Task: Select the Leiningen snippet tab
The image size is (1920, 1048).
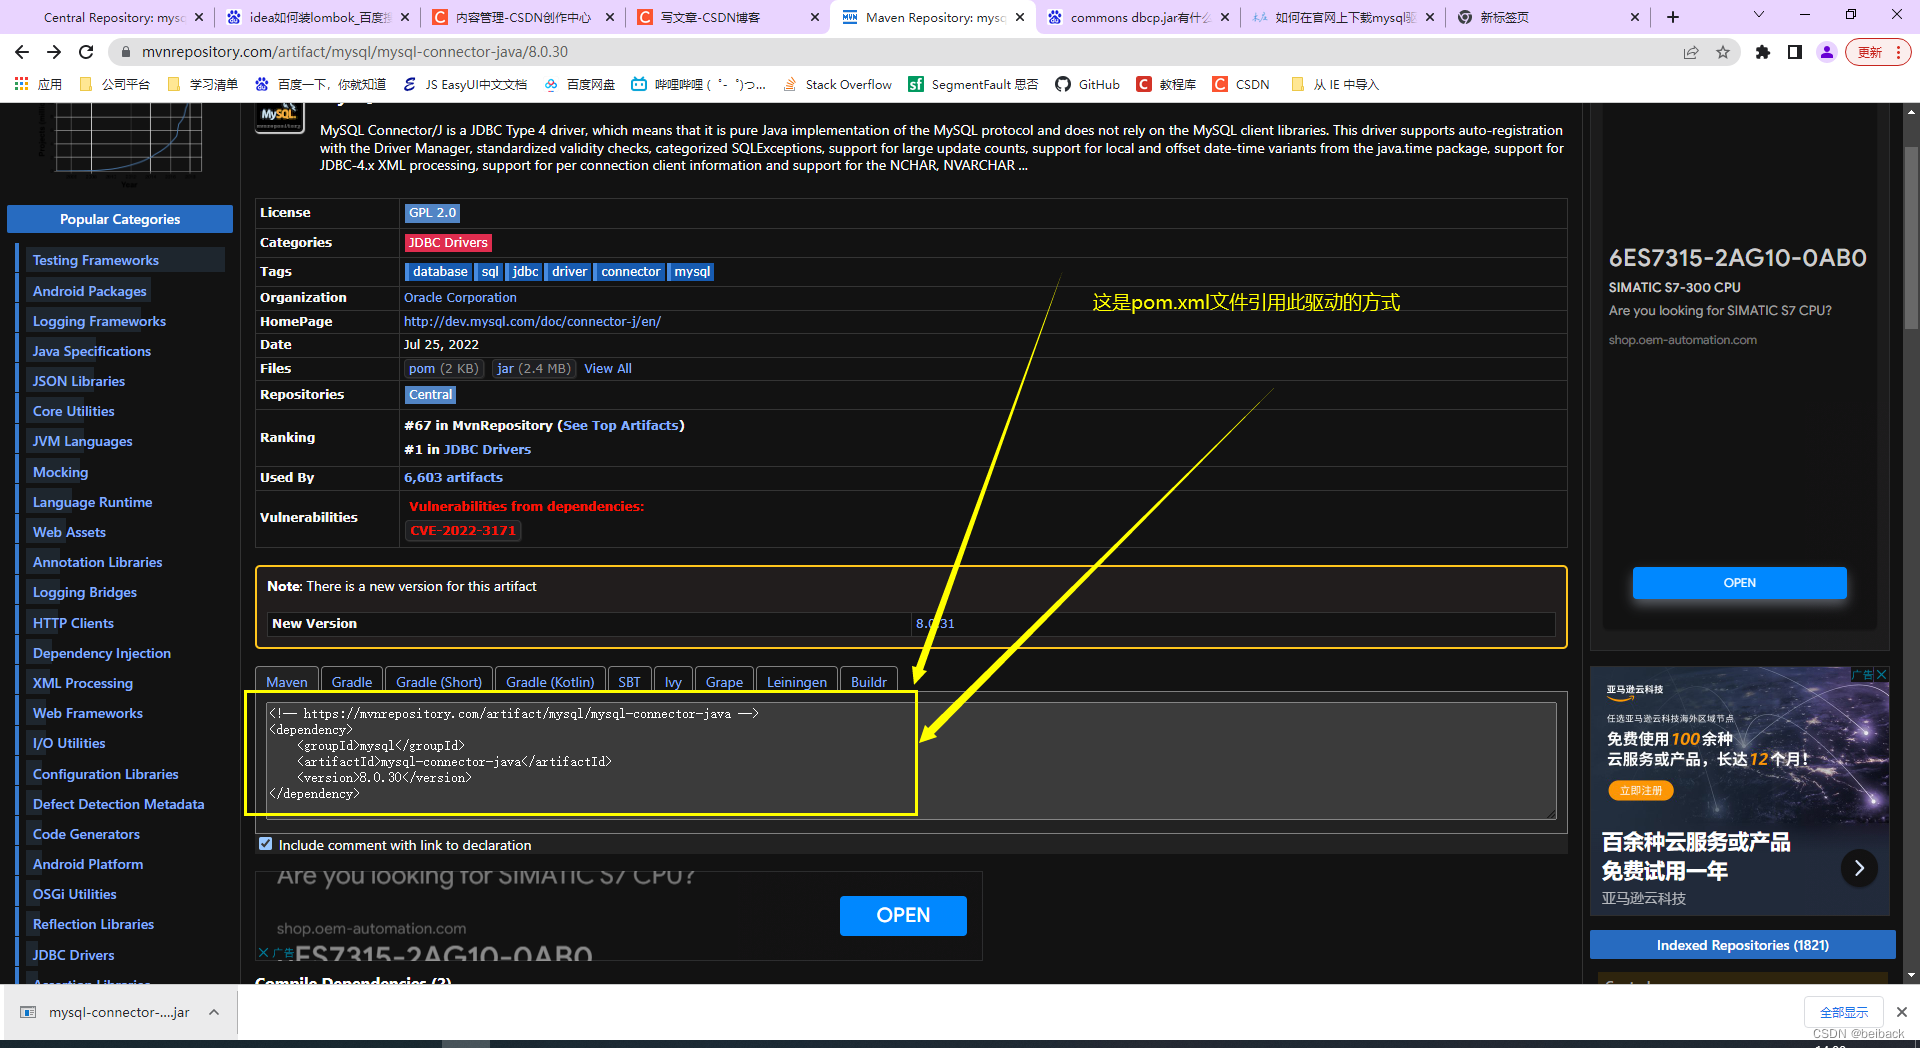Action: tap(797, 681)
